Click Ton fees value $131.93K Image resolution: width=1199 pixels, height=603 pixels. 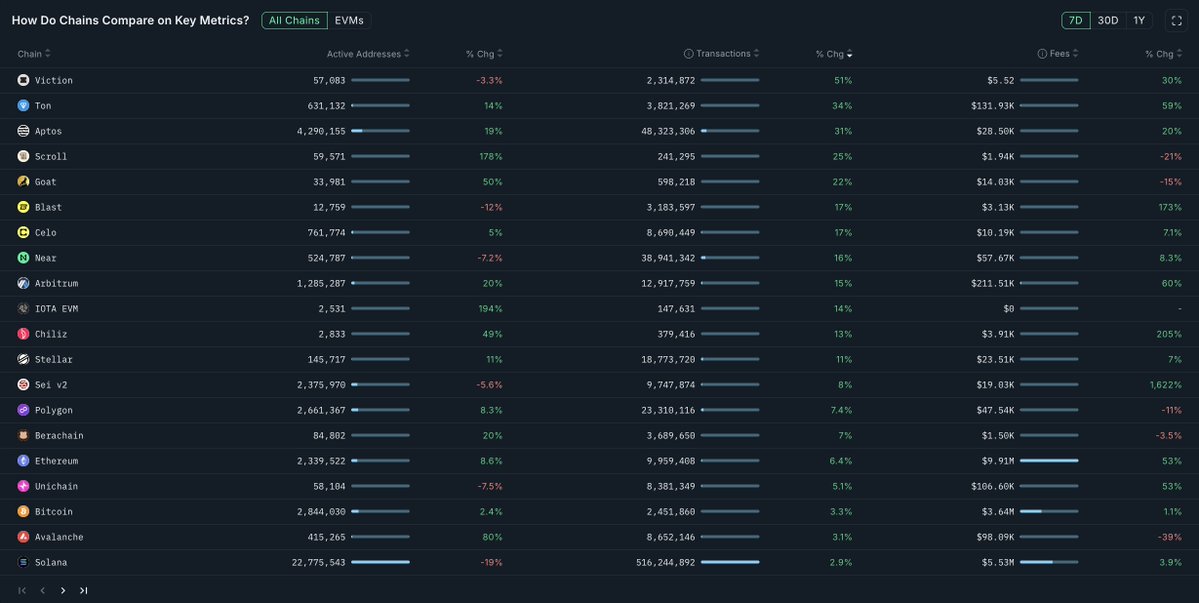(993, 105)
